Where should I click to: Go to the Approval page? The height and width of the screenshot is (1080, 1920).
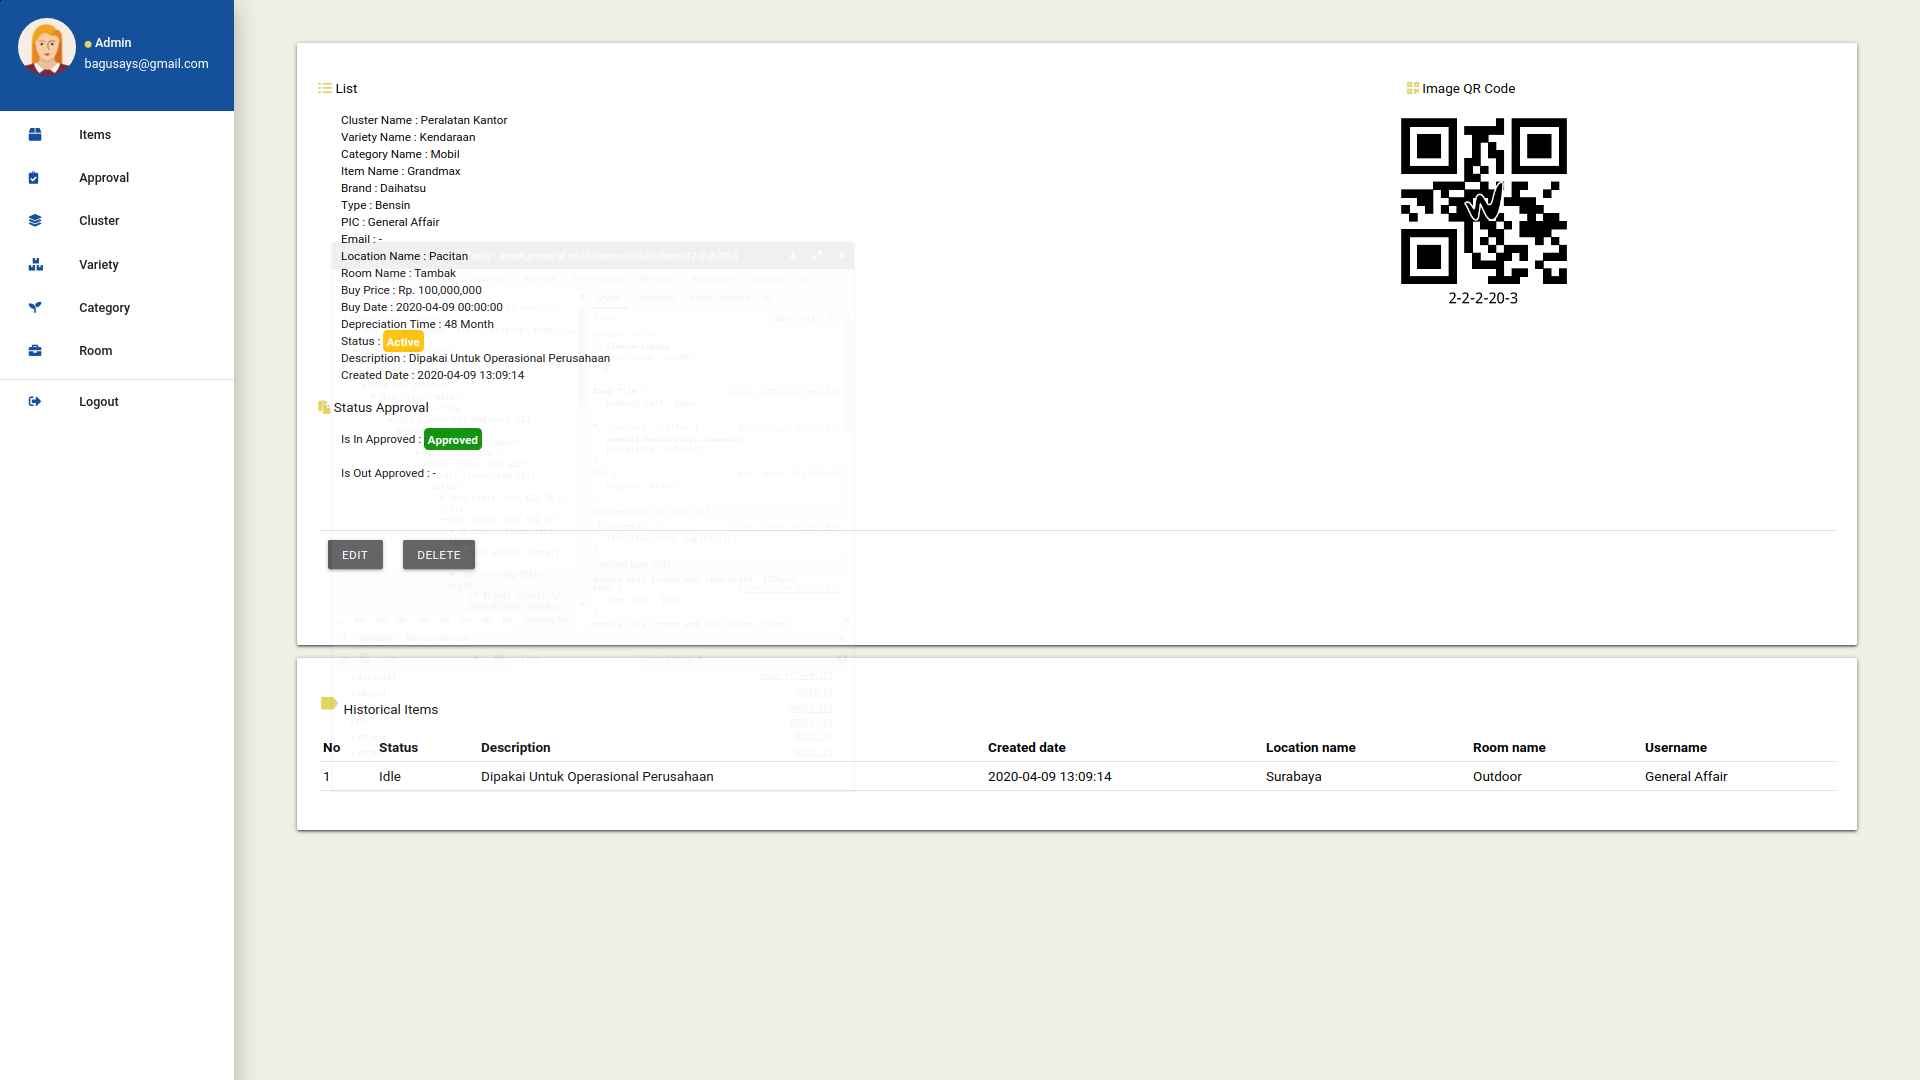[x=104, y=178]
